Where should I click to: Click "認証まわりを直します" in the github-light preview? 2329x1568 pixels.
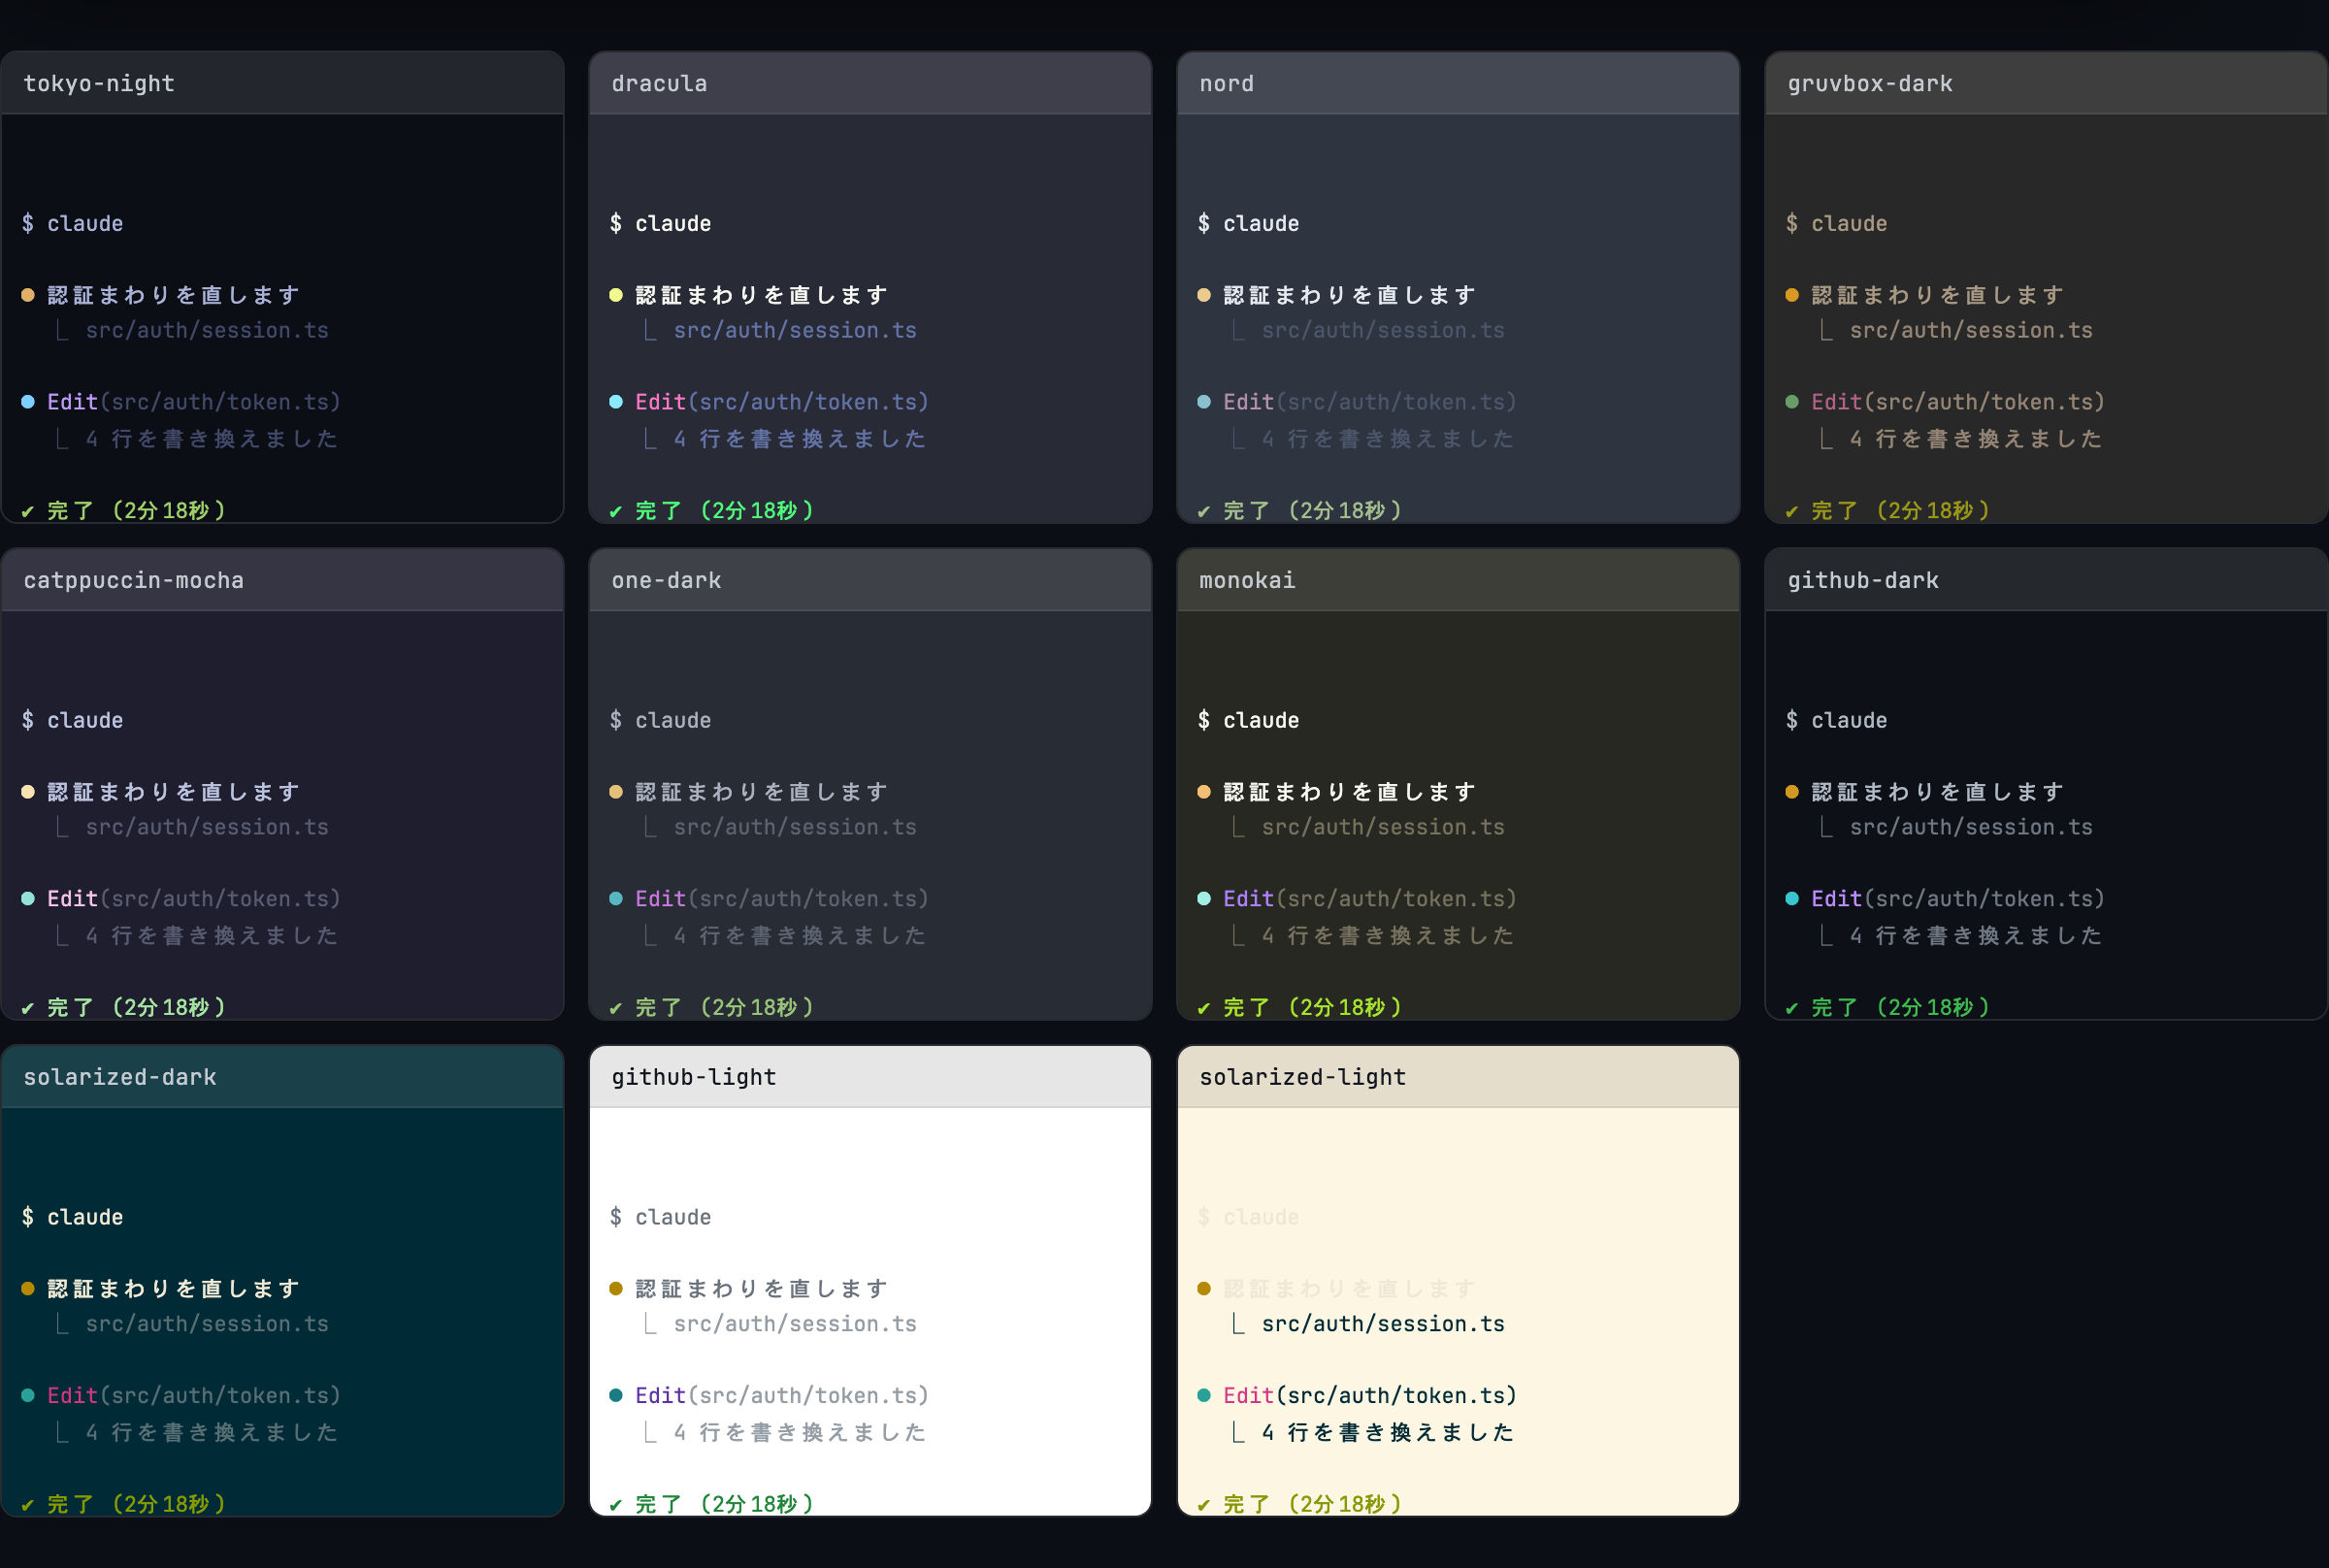pyautogui.click(x=762, y=1289)
